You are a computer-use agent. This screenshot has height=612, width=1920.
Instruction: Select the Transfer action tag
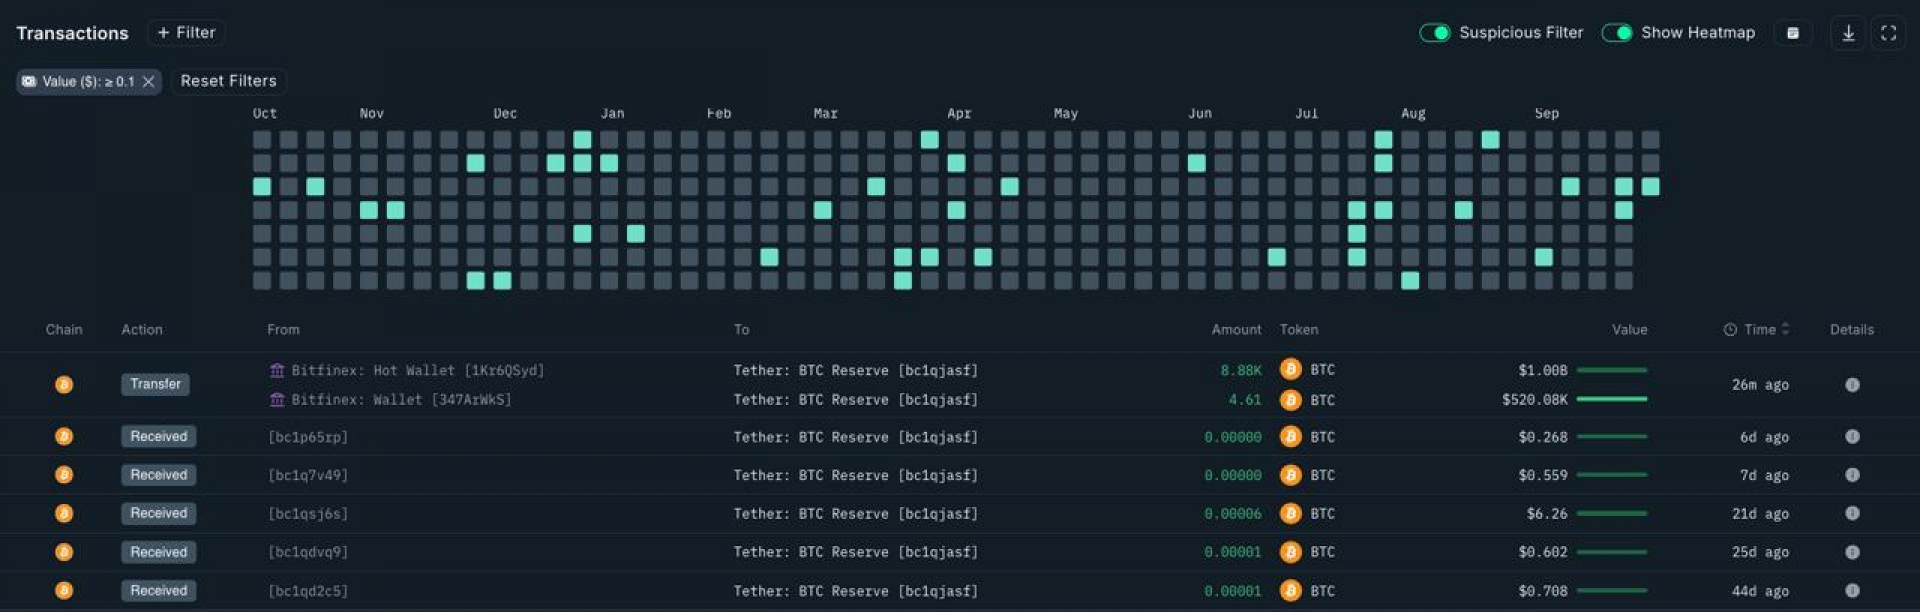155,384
